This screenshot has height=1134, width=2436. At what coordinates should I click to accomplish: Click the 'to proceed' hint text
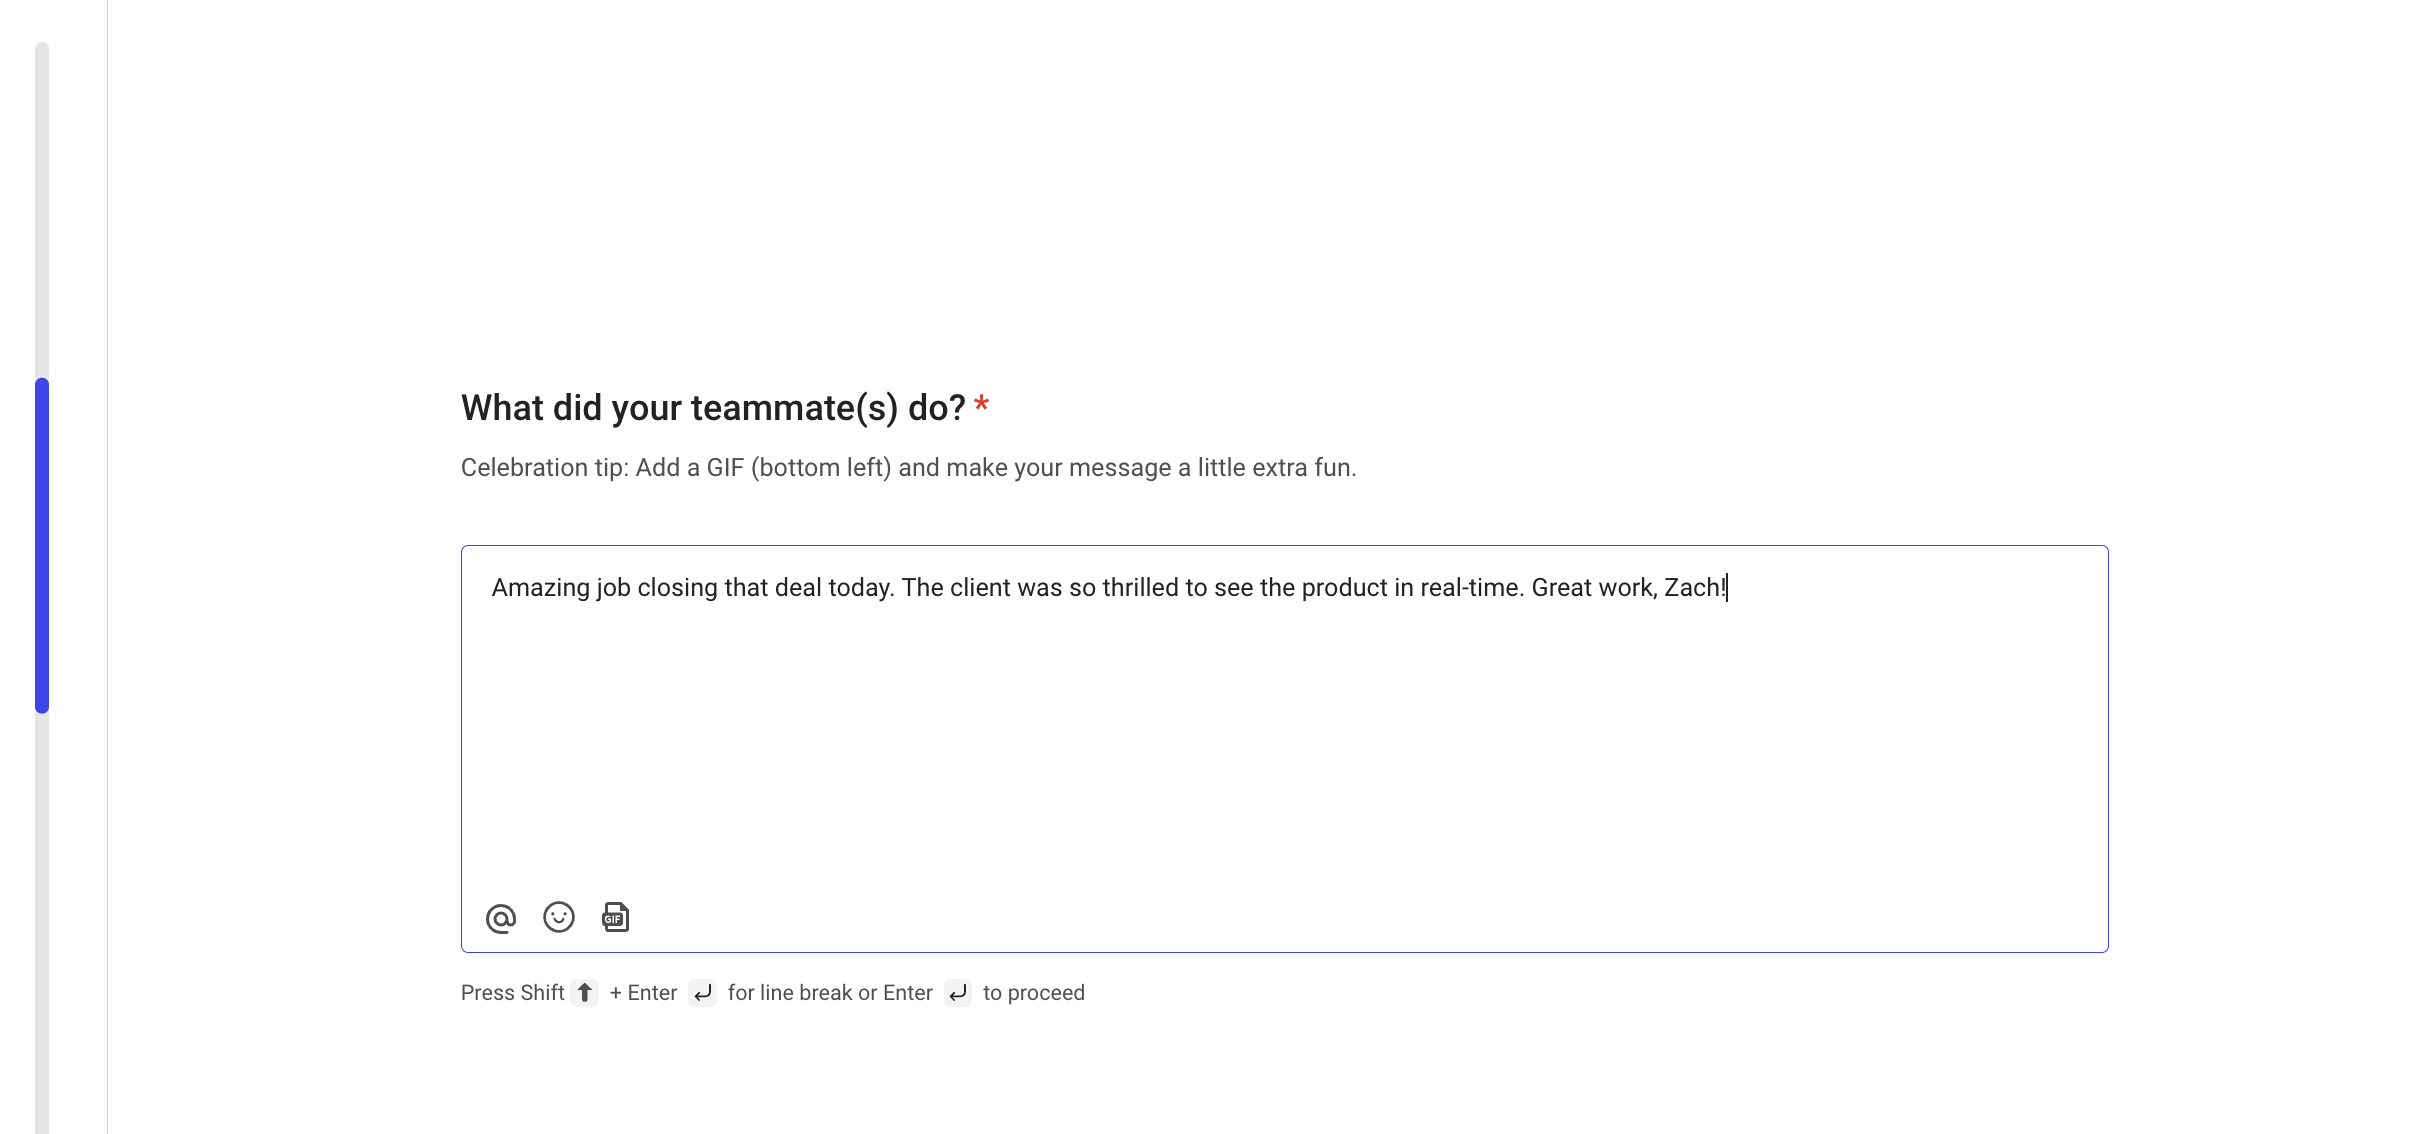pyautogui.click(x=1034, y=993)
